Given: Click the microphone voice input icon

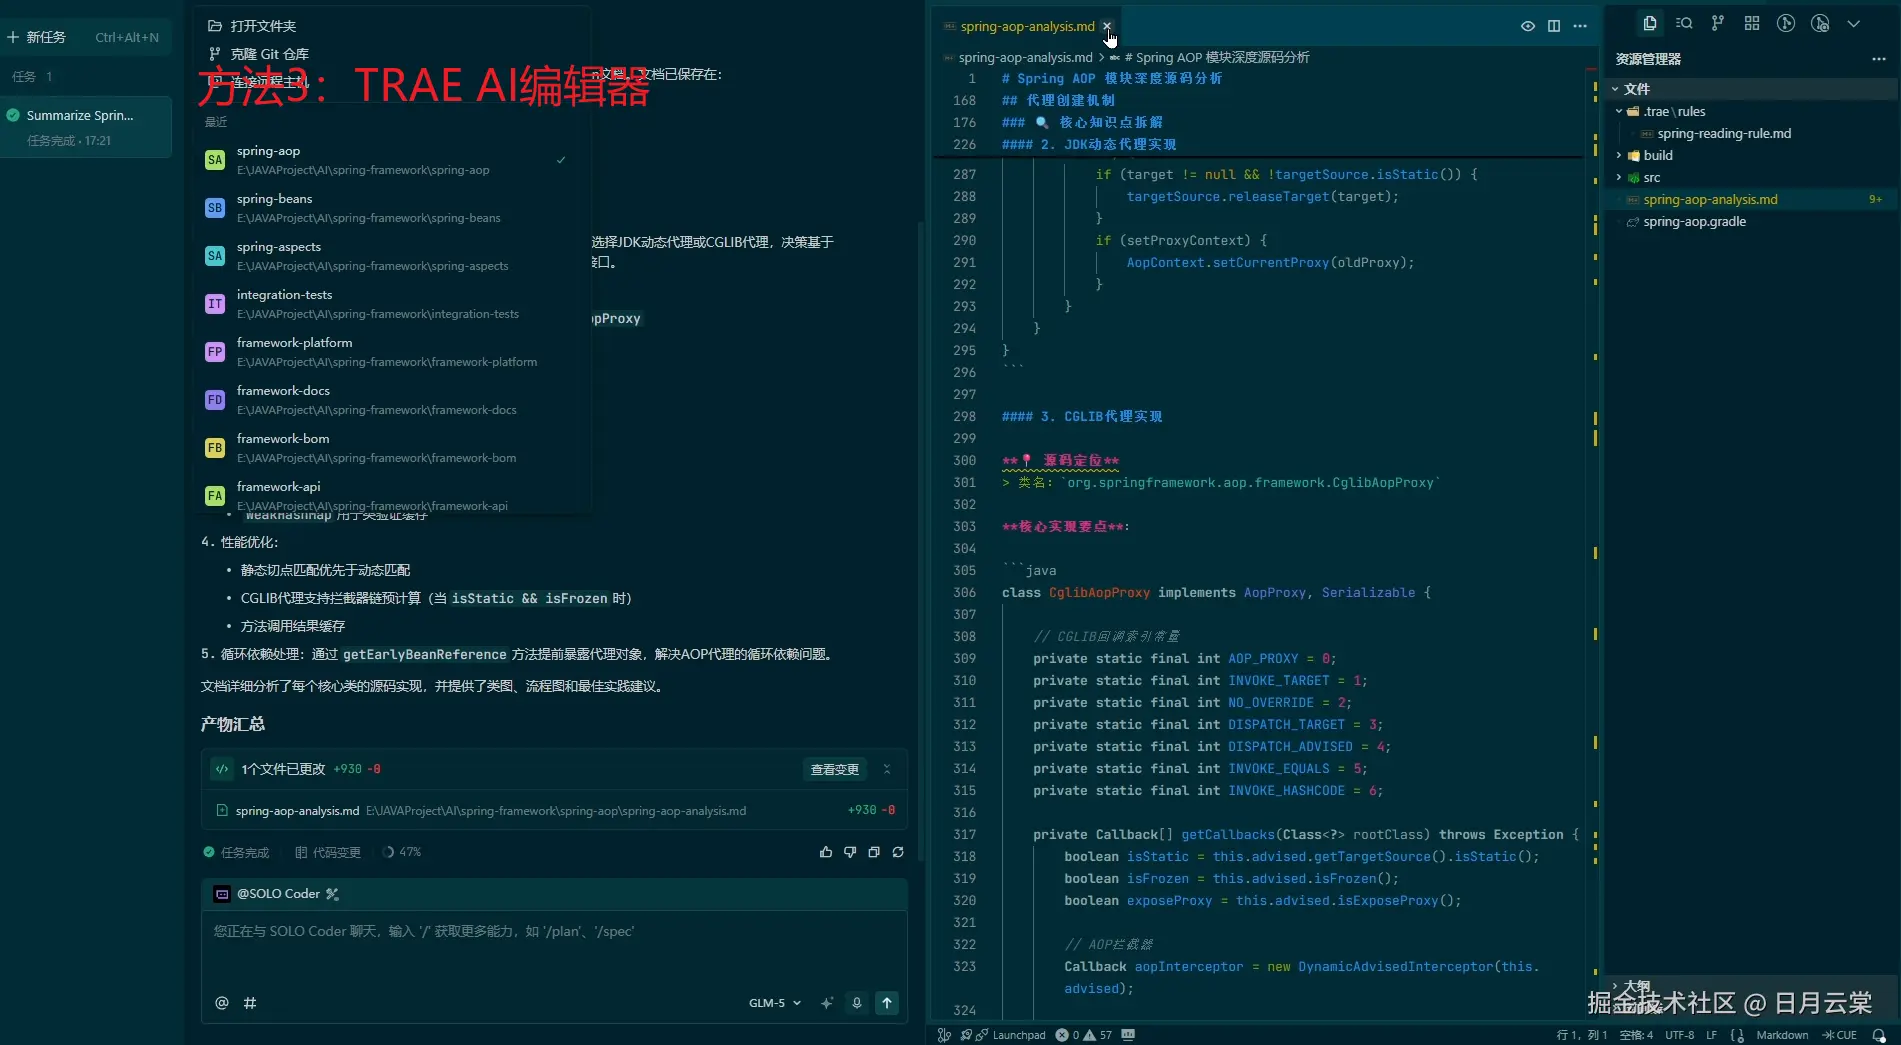Looking at the screenshot, I should pos(856,1003).
